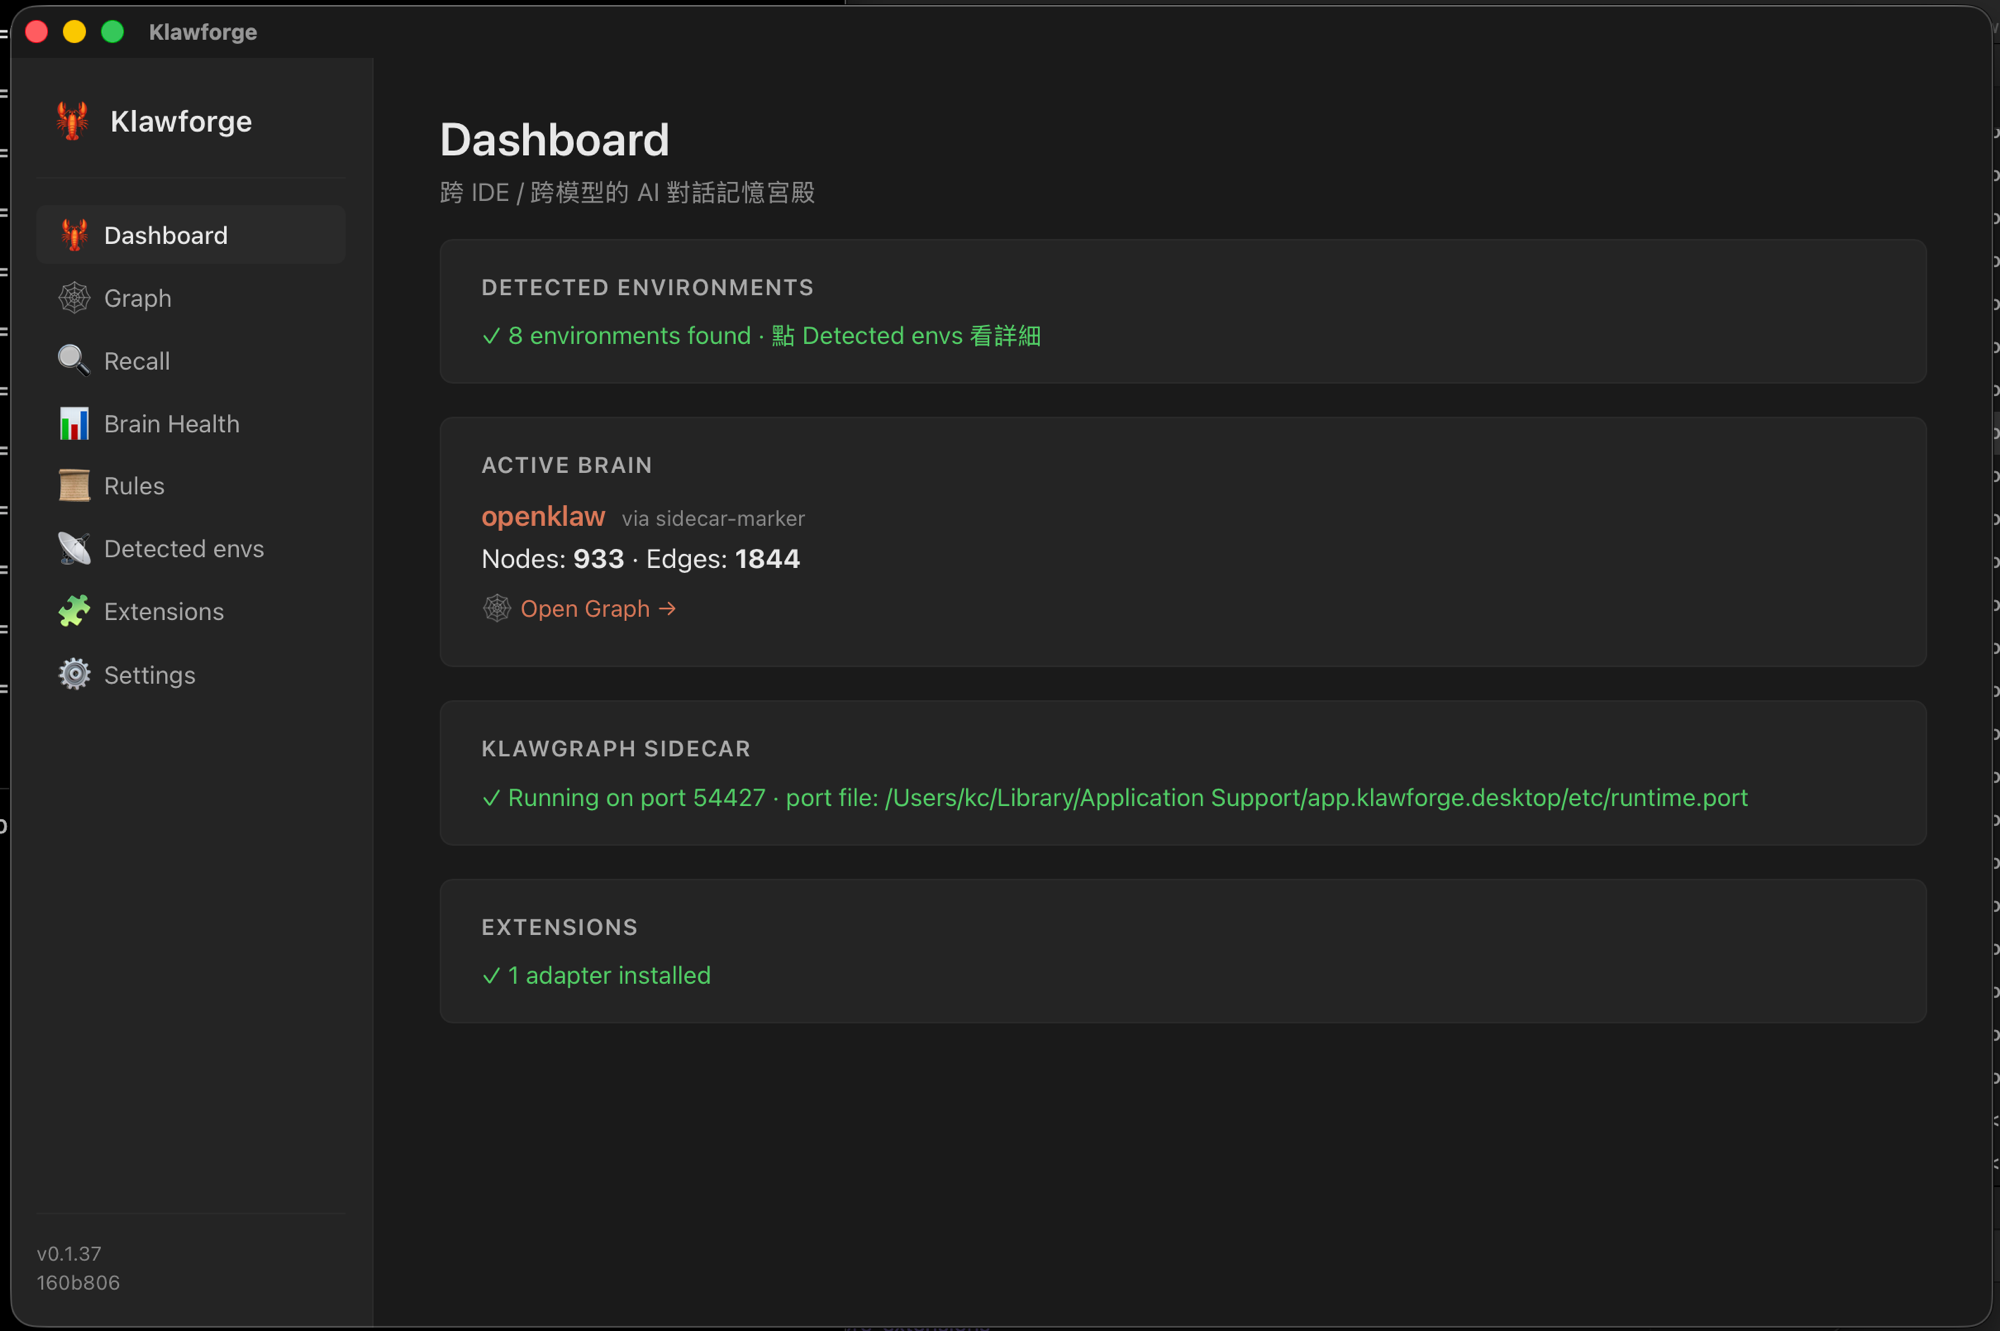This screenshot has width=2000, height=1331.
Task: Open the Recall section
Action: [x=191, y=361]
